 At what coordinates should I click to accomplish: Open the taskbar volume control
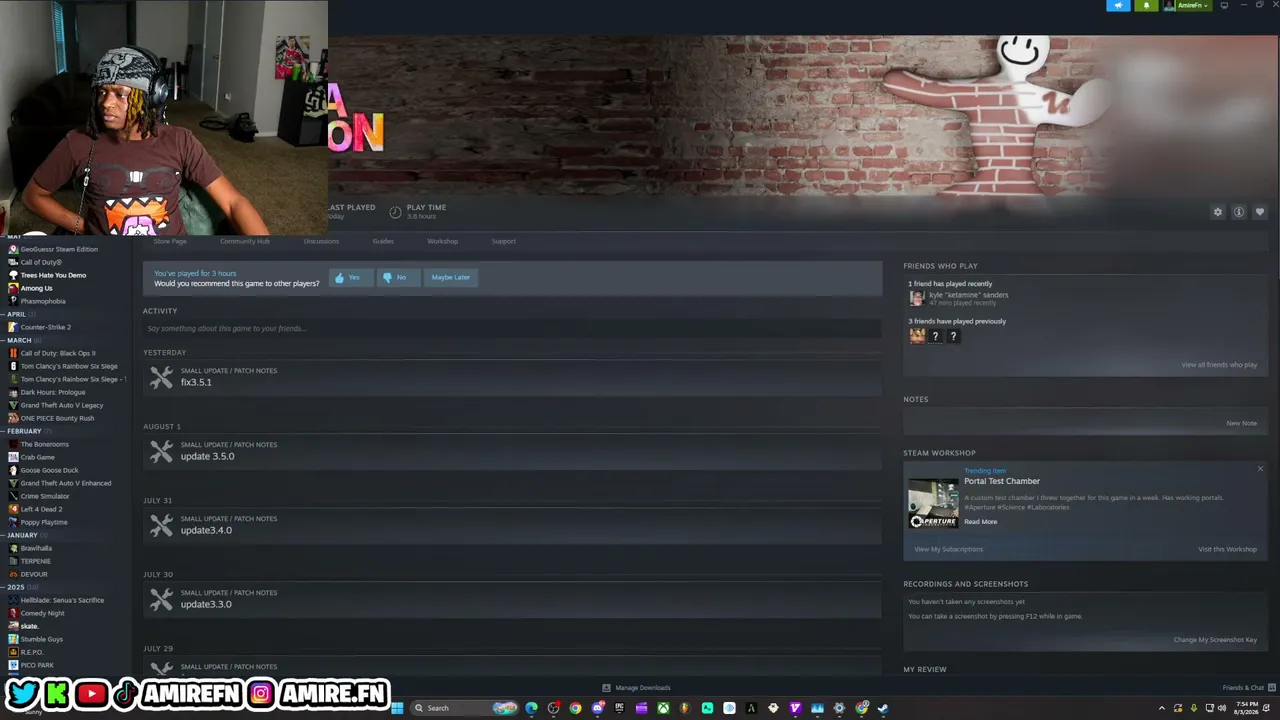click(1221, 708)
